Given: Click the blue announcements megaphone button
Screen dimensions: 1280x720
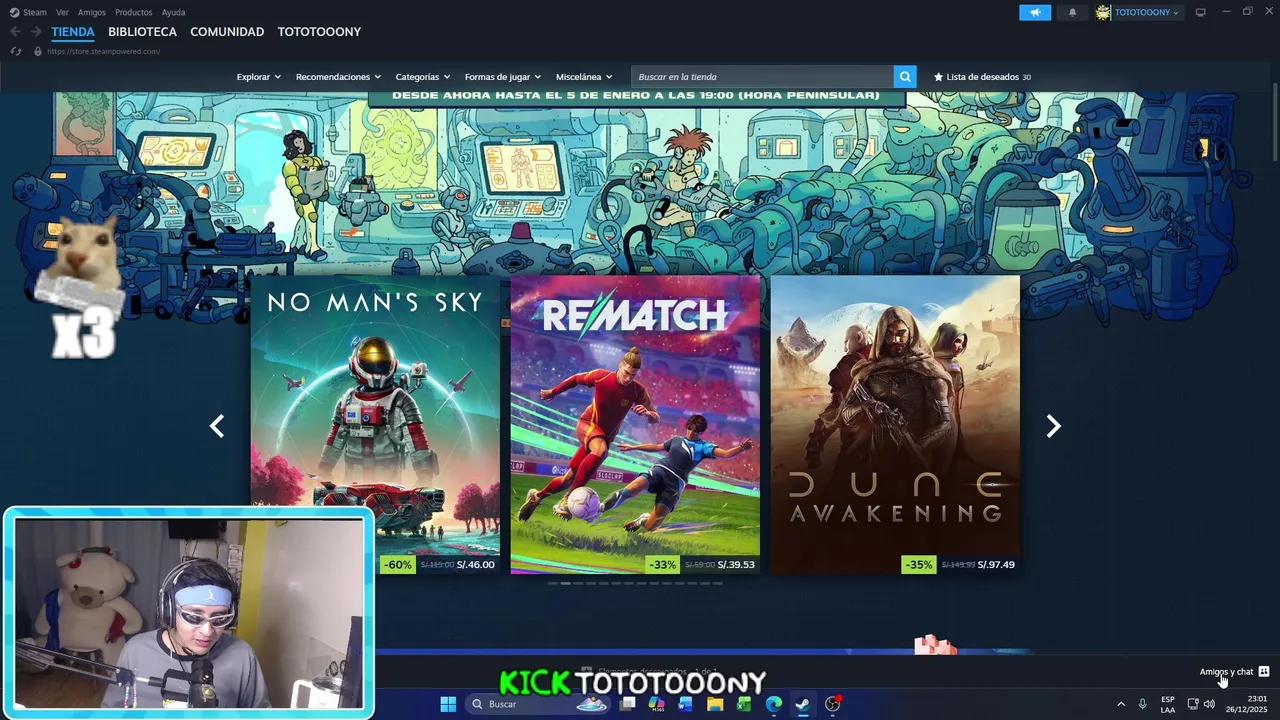Looking at the screenshot, I should point(1035,12).
